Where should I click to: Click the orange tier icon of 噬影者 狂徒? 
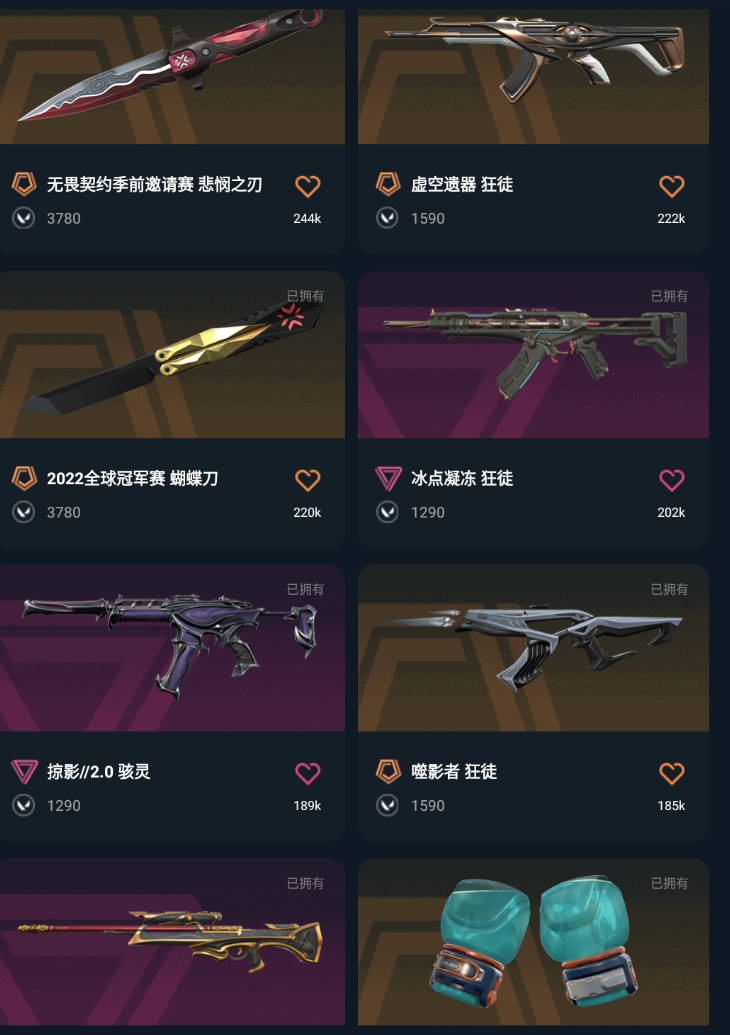pos(388,771)
